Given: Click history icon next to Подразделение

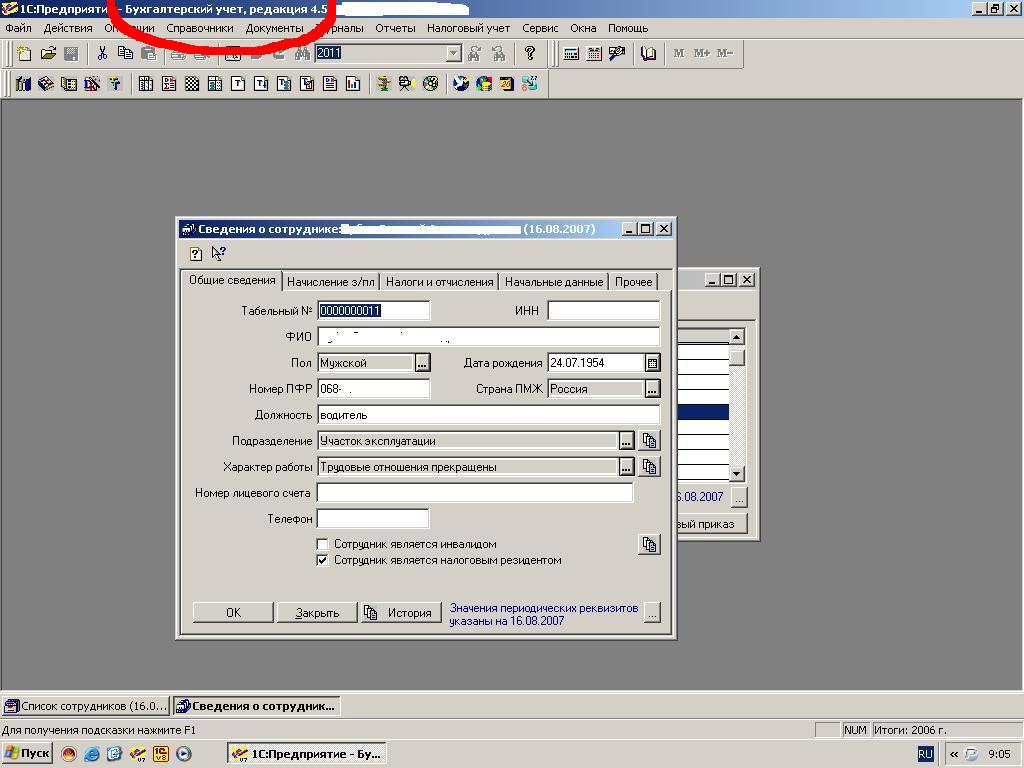Looking at the screenshot, I should click(650, 441).
